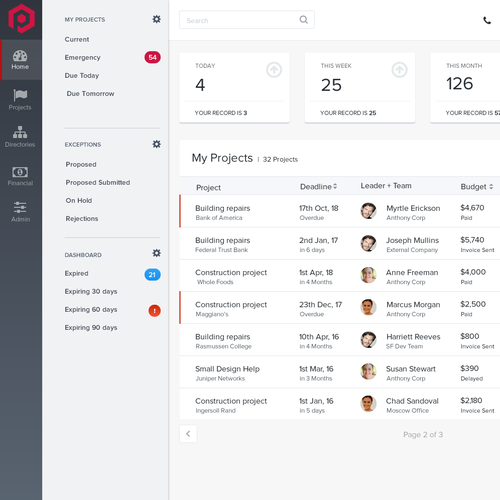The image size is (500, 500).
Task: Click the red hexagon app logo
Action: pyautogui.click(x=21, y=19)
